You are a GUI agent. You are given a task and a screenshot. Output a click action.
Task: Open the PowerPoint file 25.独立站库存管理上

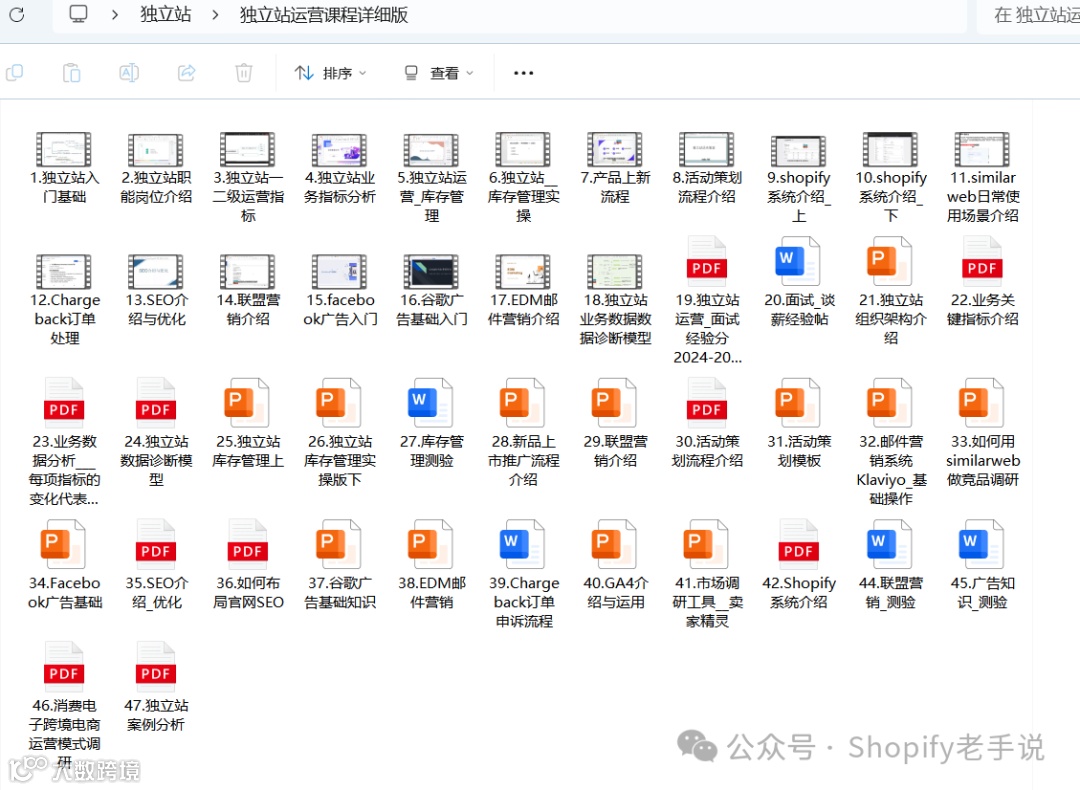[247, 404]
